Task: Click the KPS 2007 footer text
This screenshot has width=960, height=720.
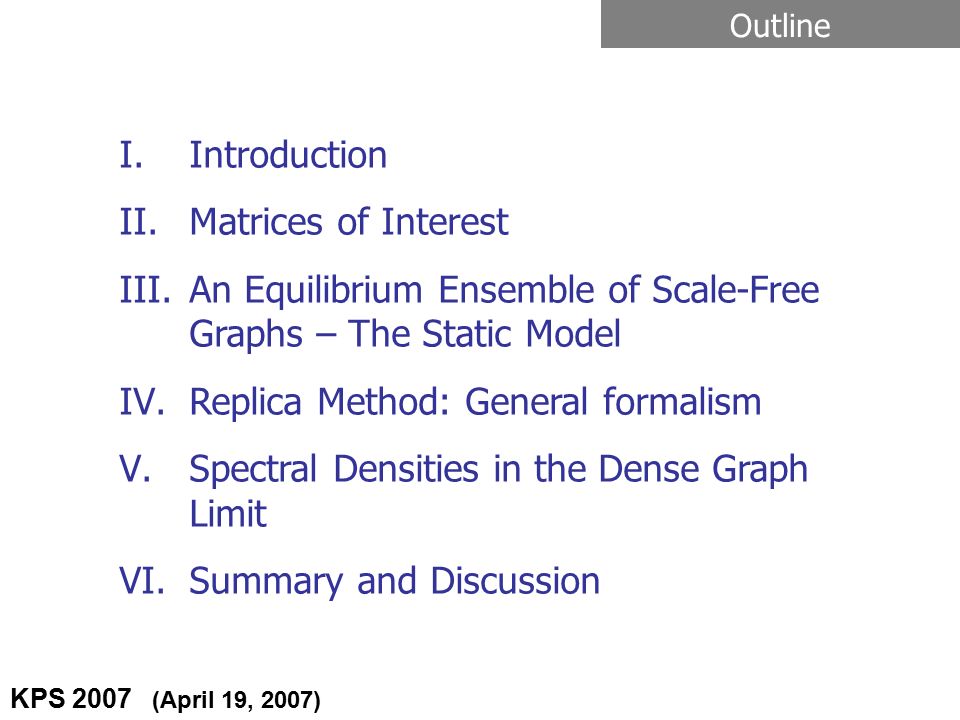Action: pos(71,699)
